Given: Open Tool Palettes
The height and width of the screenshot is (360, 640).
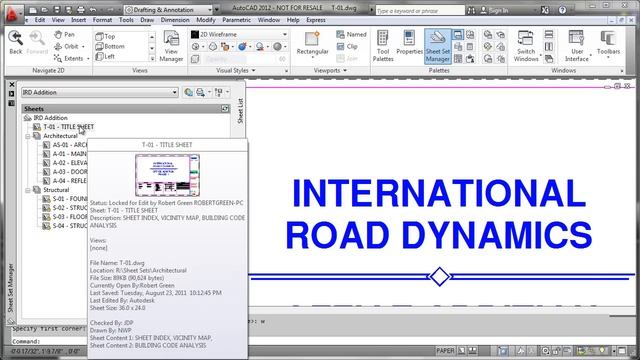Looking at the screenshot, I should coord(383,47).
